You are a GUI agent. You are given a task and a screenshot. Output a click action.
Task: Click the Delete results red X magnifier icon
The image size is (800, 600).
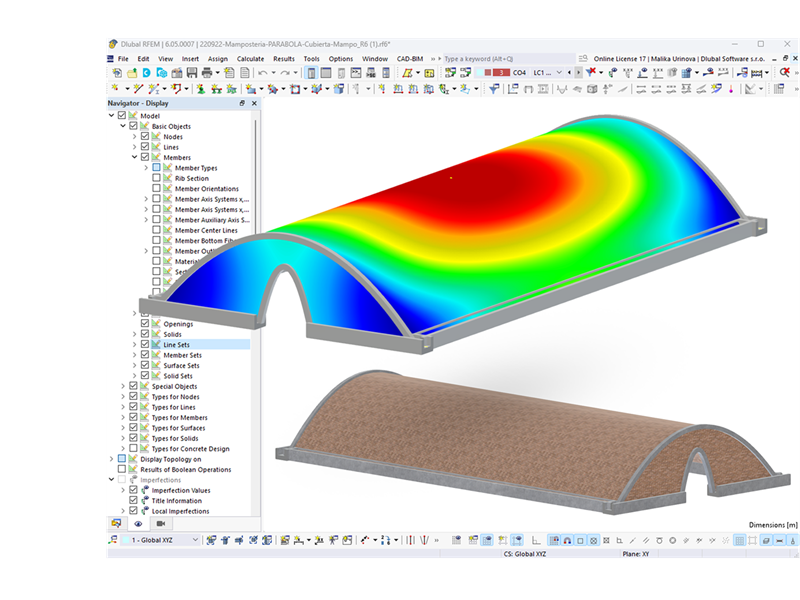(x=785, y=73)
